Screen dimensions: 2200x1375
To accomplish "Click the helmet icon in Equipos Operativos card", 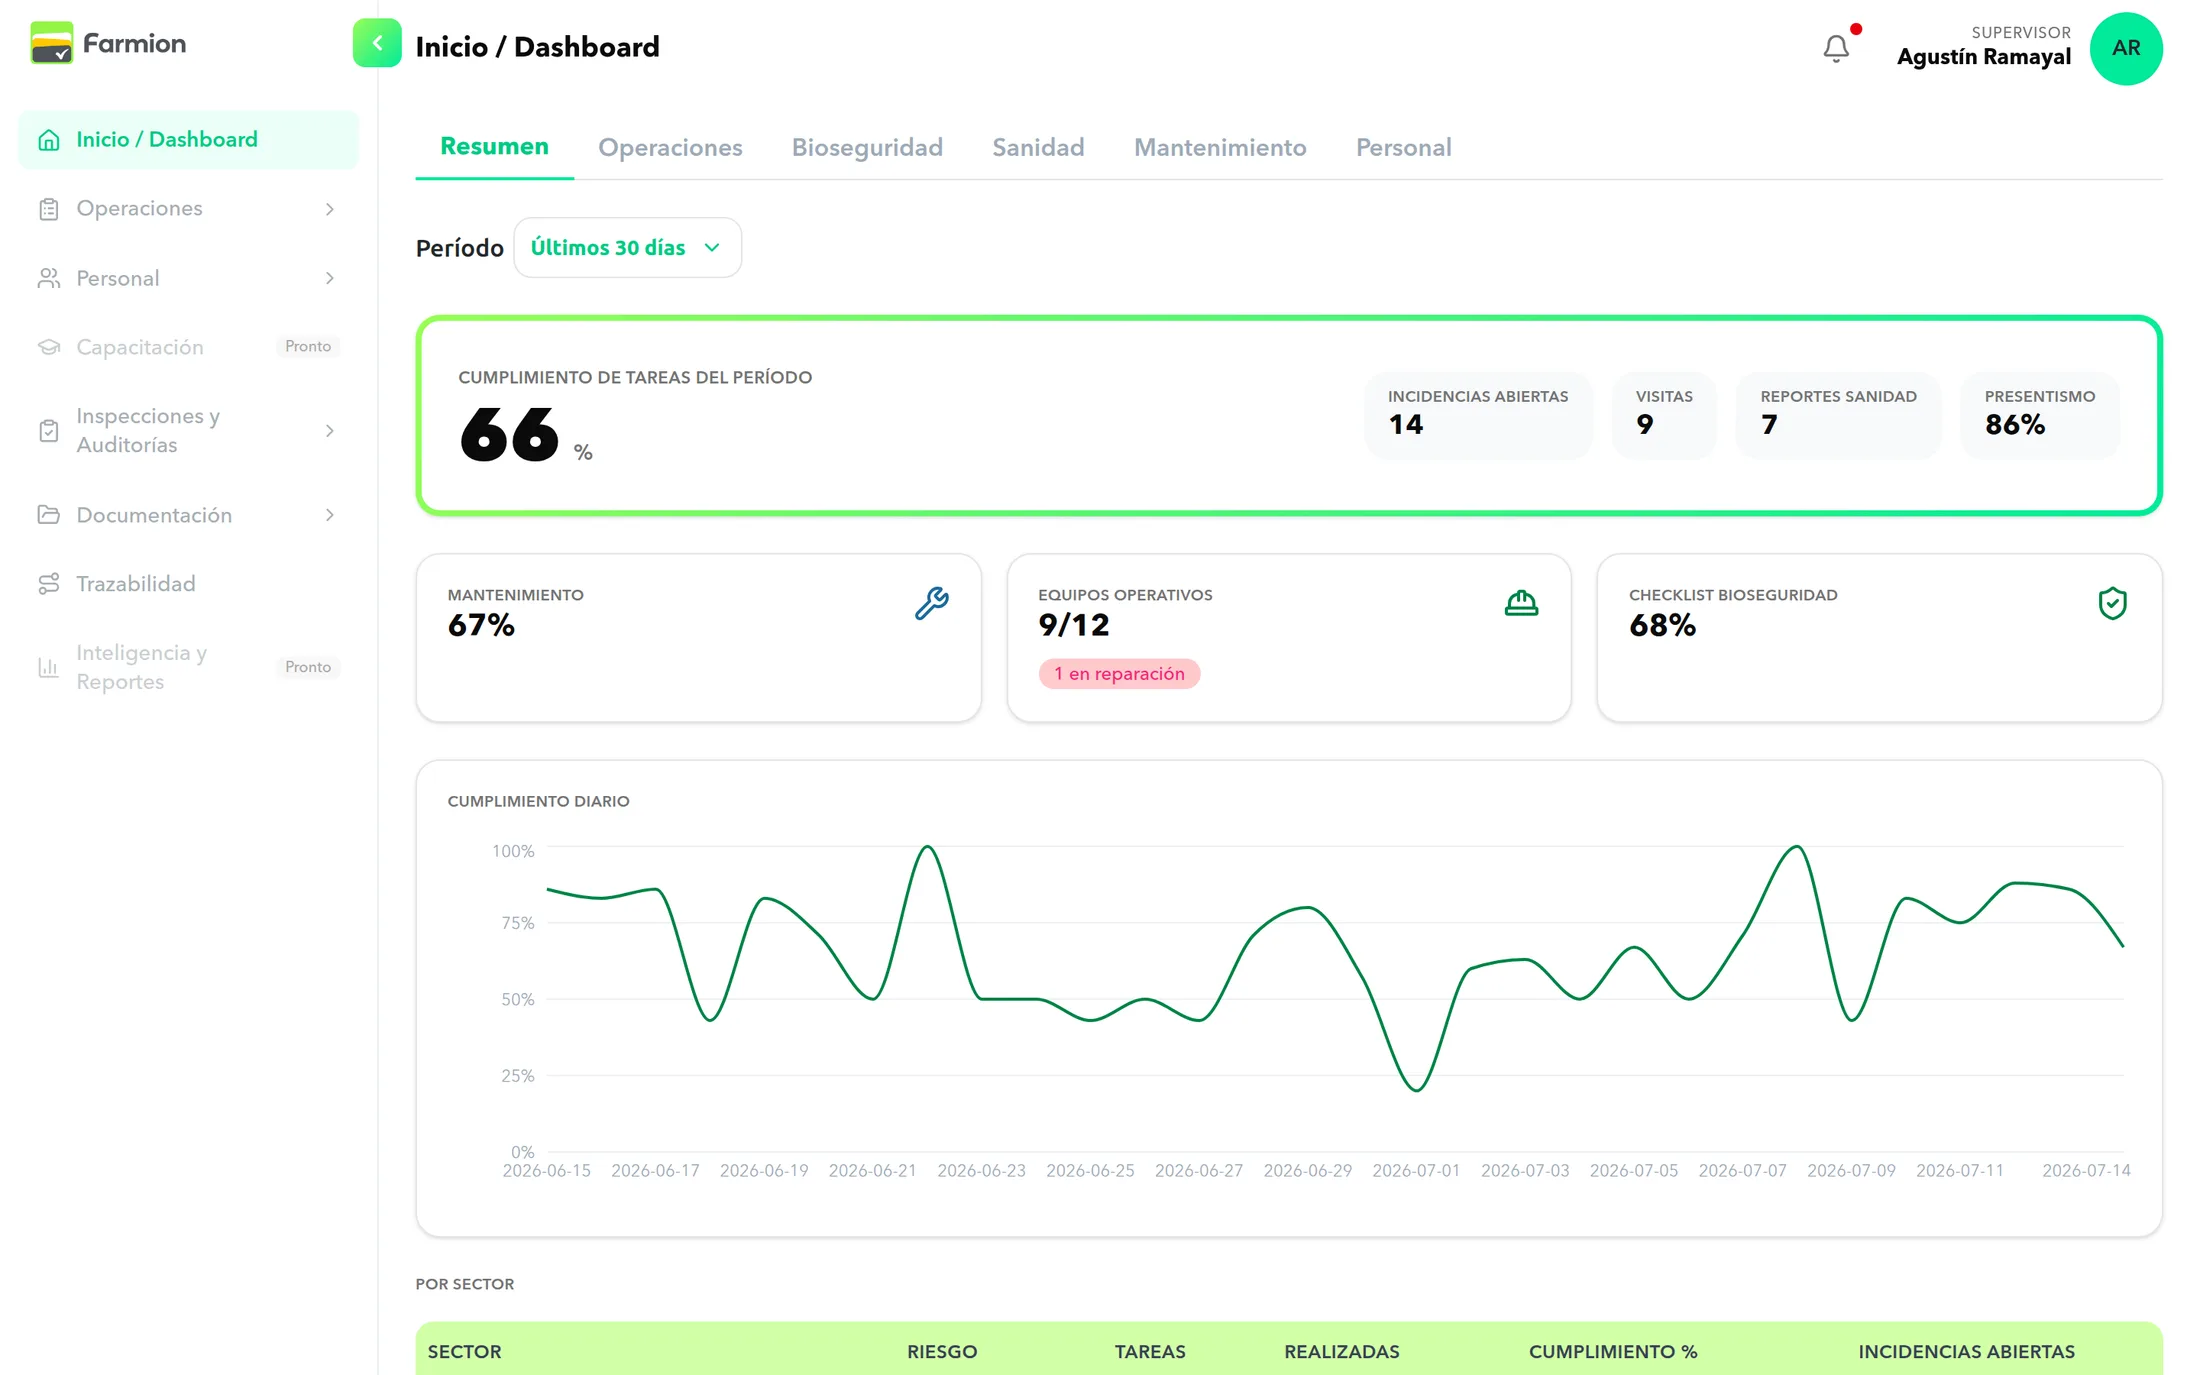I will 1521,603.
